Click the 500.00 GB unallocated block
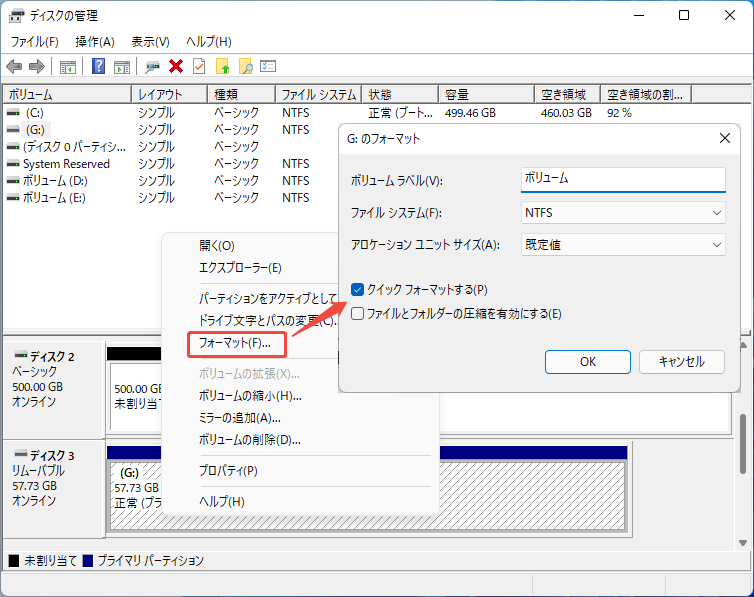This screenshot has height=597, width=754. point(136,397)
